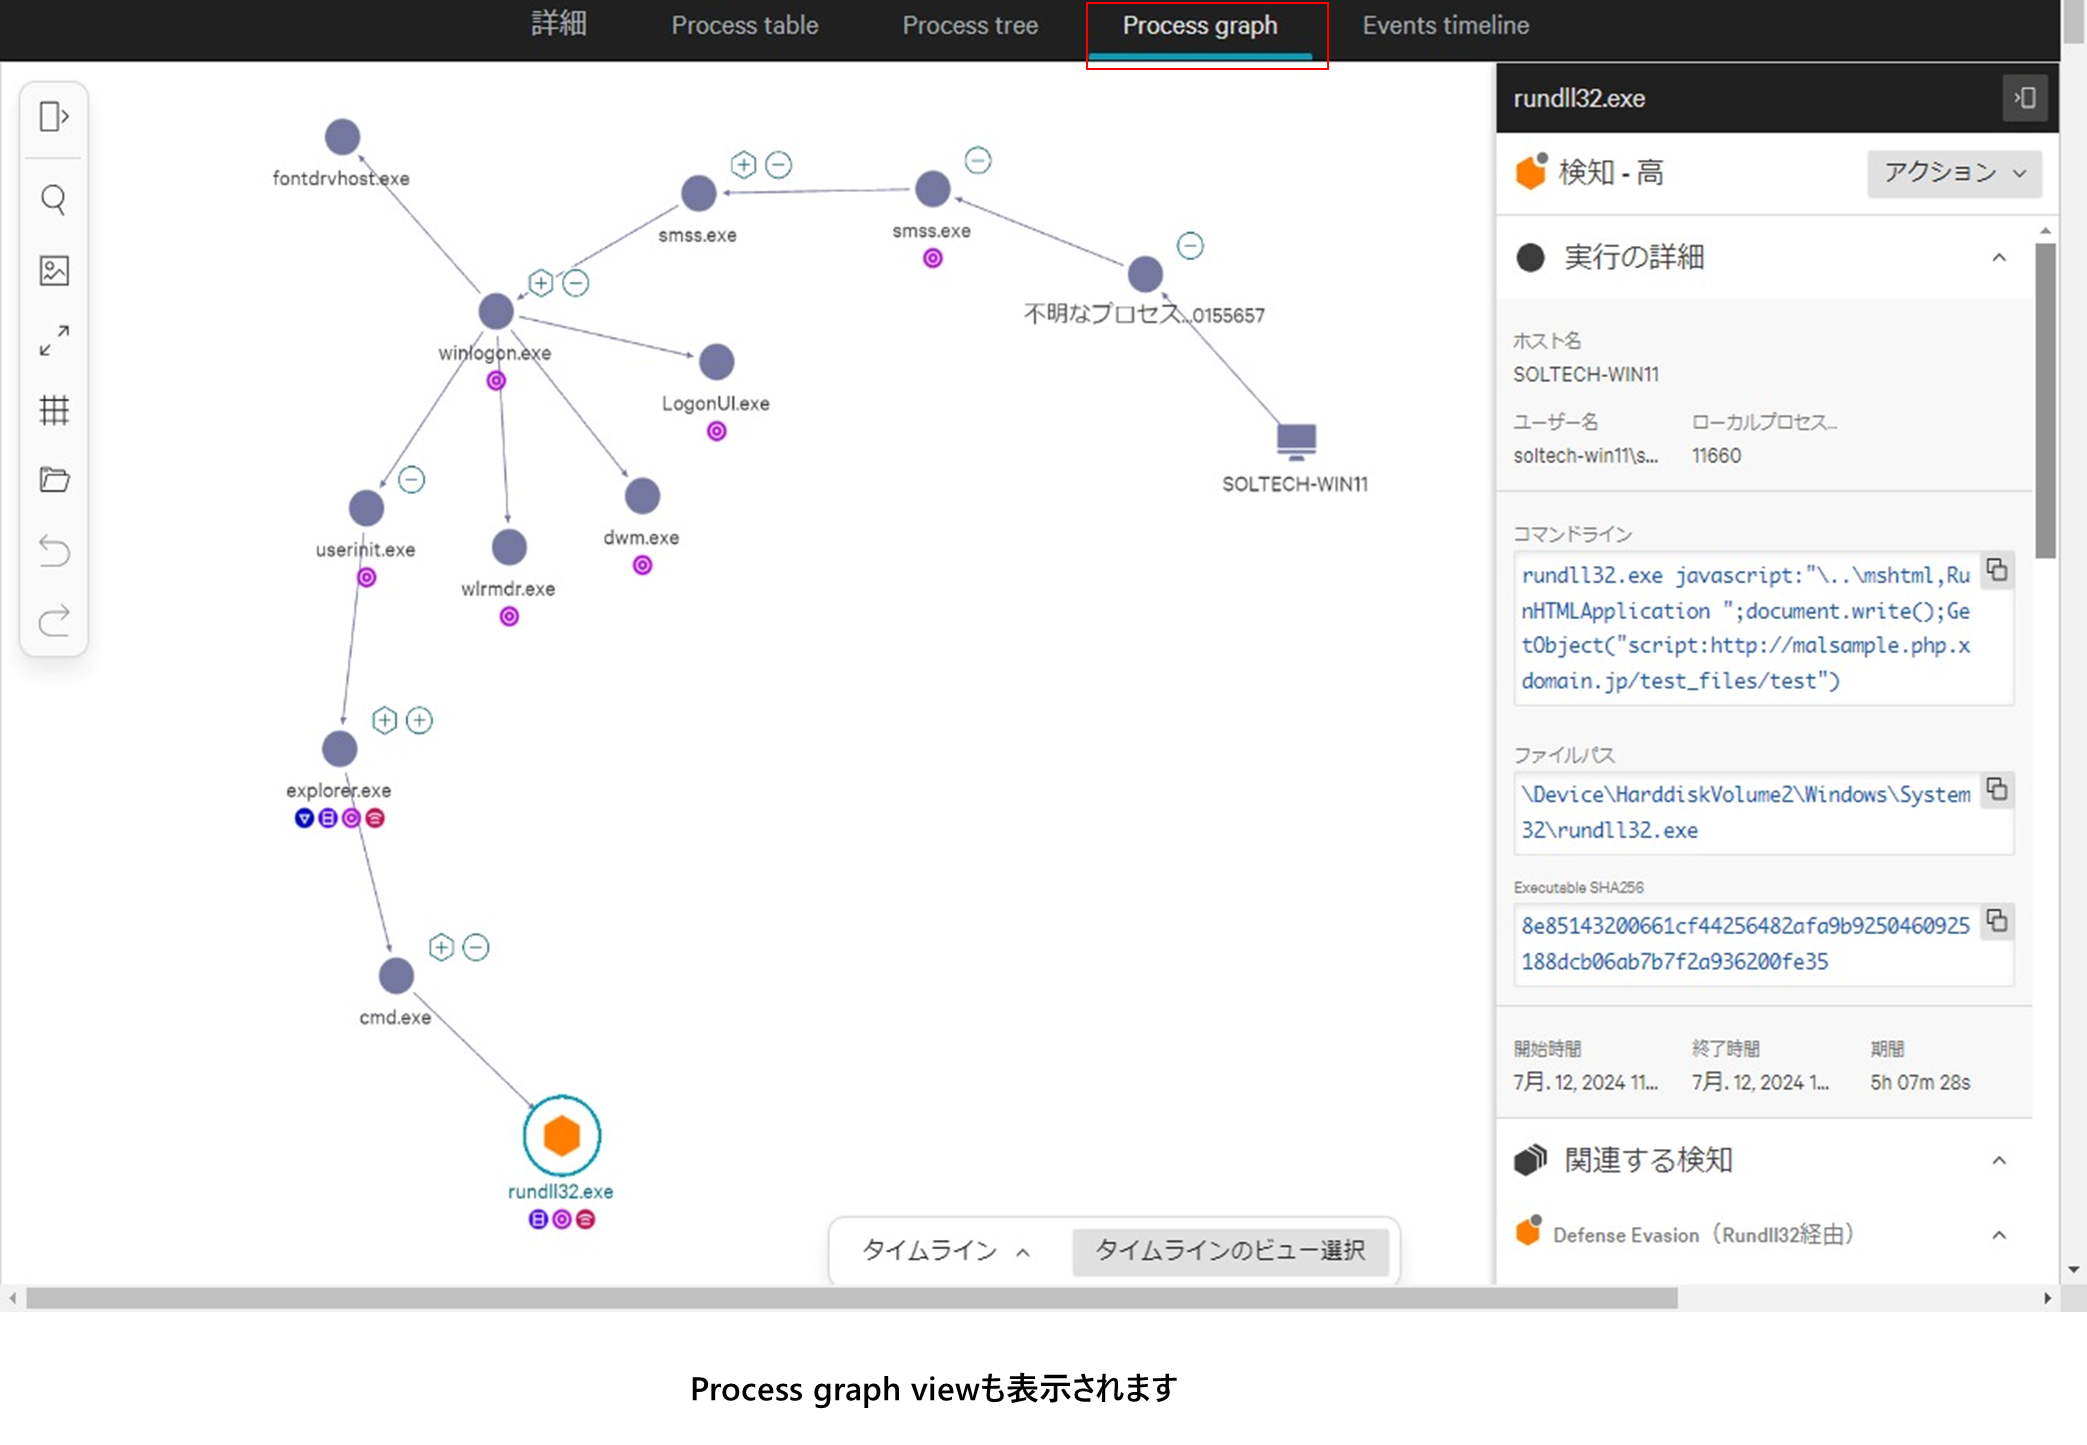Viewport: 2087px width, 1445px height.
Task: Collapse children of userinit.exe node
Action: 411,480
